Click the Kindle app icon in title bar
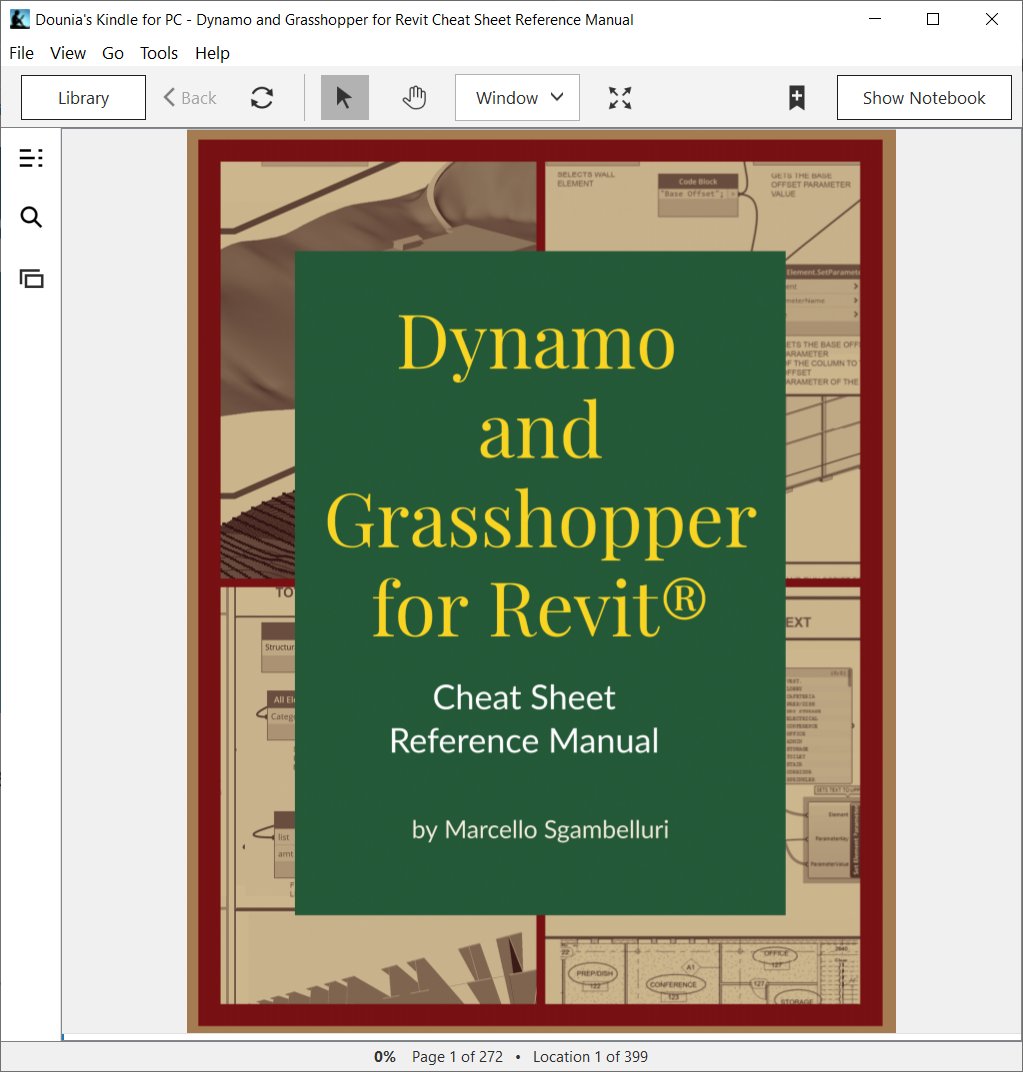The height and width of the screenshot is (1072, 1023). (19, 19)
